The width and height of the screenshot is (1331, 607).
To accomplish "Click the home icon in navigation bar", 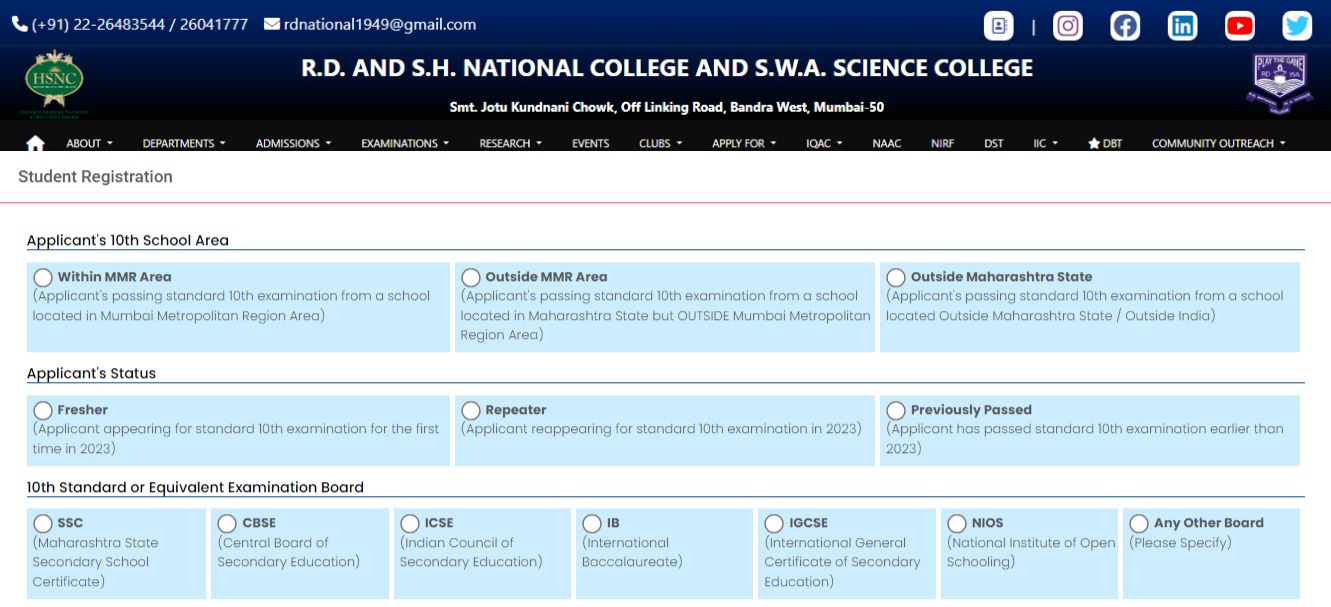I will 35,144.
